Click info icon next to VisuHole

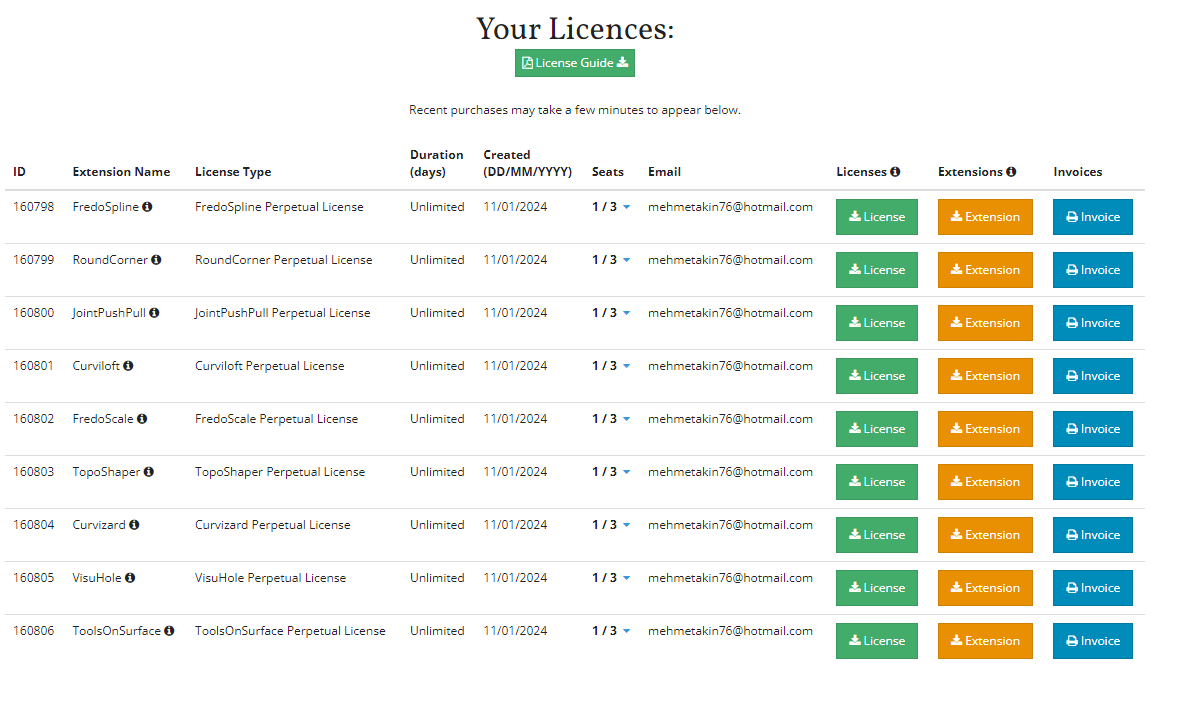pyautogui.click(x=130, y=577)
